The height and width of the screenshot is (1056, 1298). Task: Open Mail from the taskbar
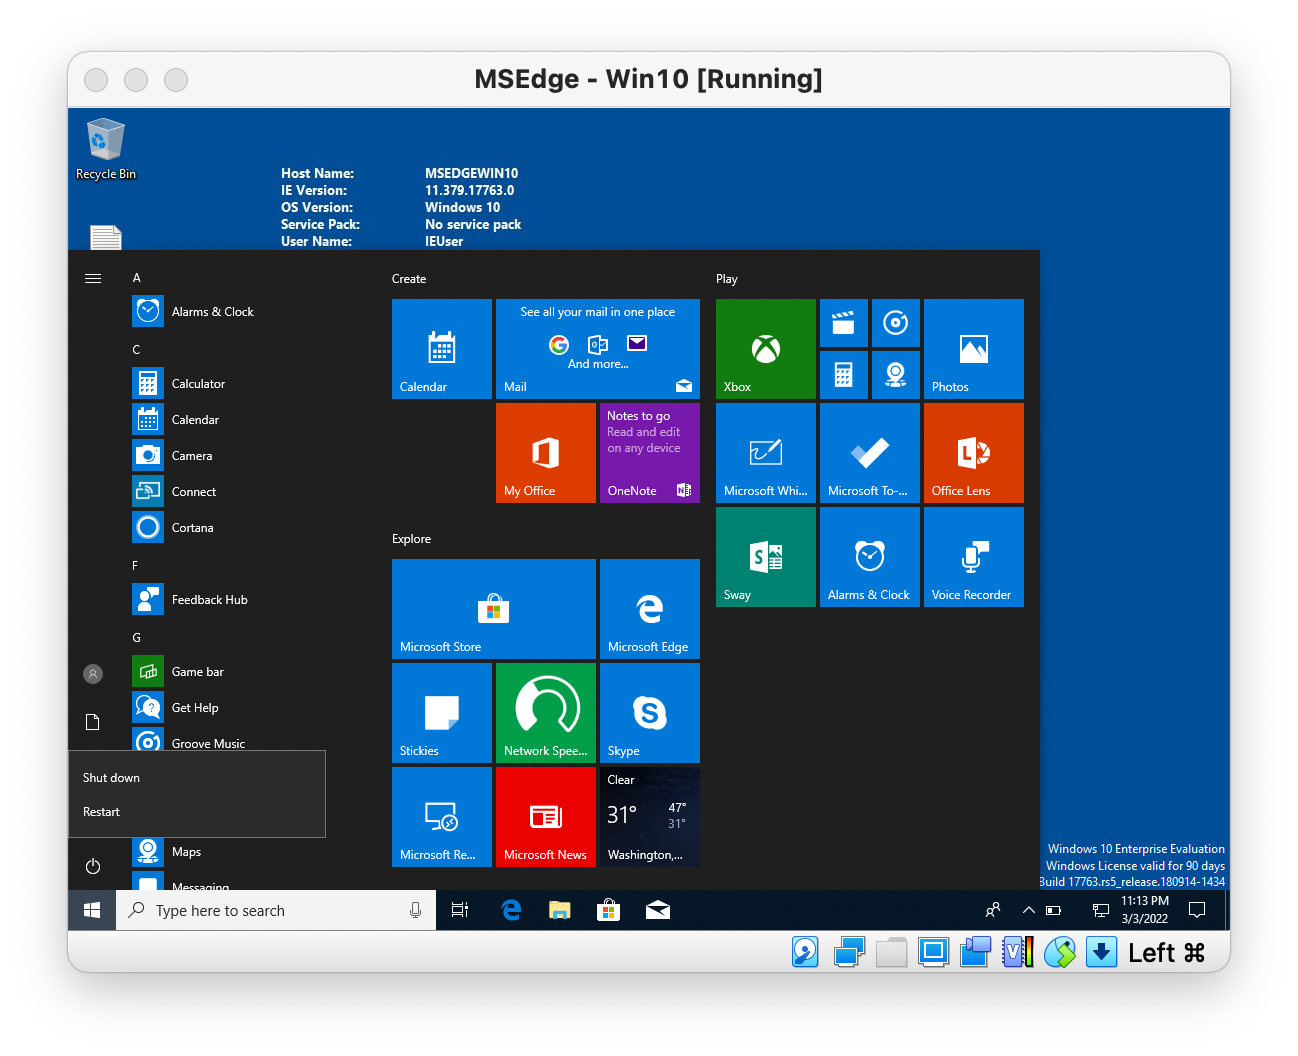pos(657,910)
